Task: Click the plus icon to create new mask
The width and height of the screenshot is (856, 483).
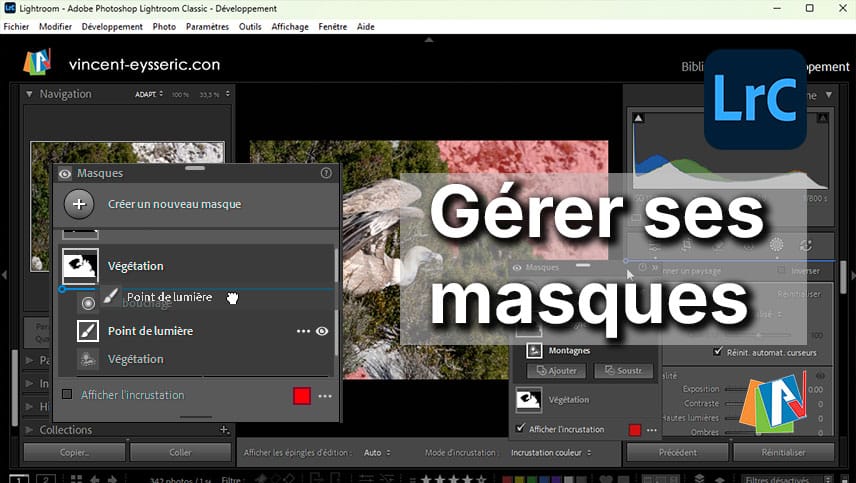Action: [79, 204]
